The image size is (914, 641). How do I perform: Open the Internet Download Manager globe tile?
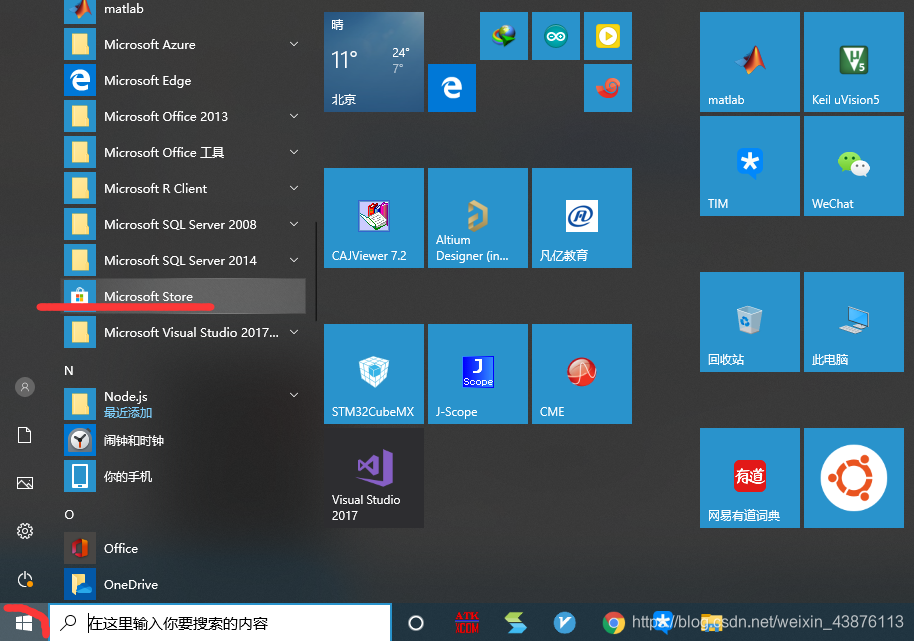tap(504, 36)
